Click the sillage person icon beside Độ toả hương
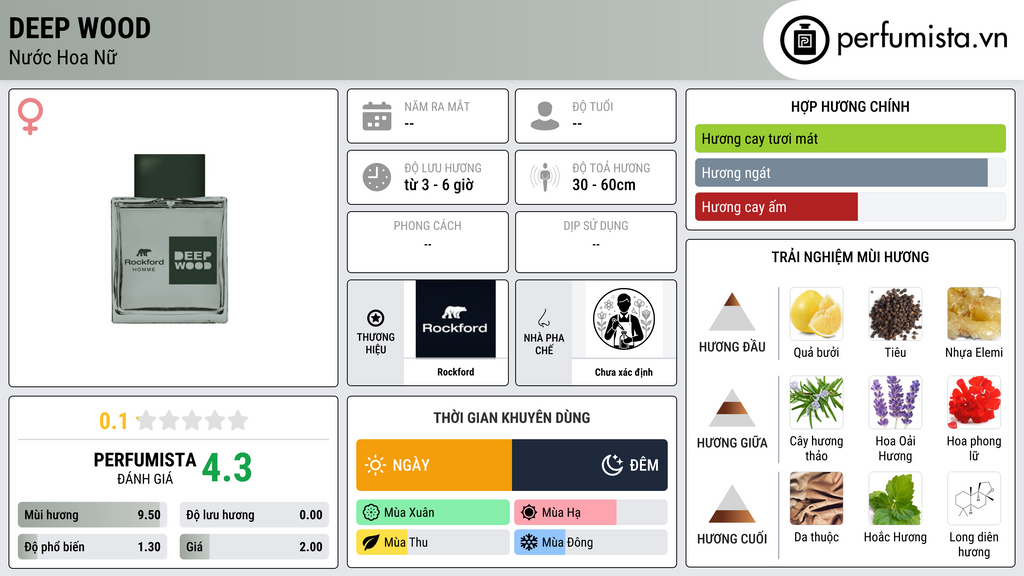Screen dimensions: 1024x576 pos(545,177)
